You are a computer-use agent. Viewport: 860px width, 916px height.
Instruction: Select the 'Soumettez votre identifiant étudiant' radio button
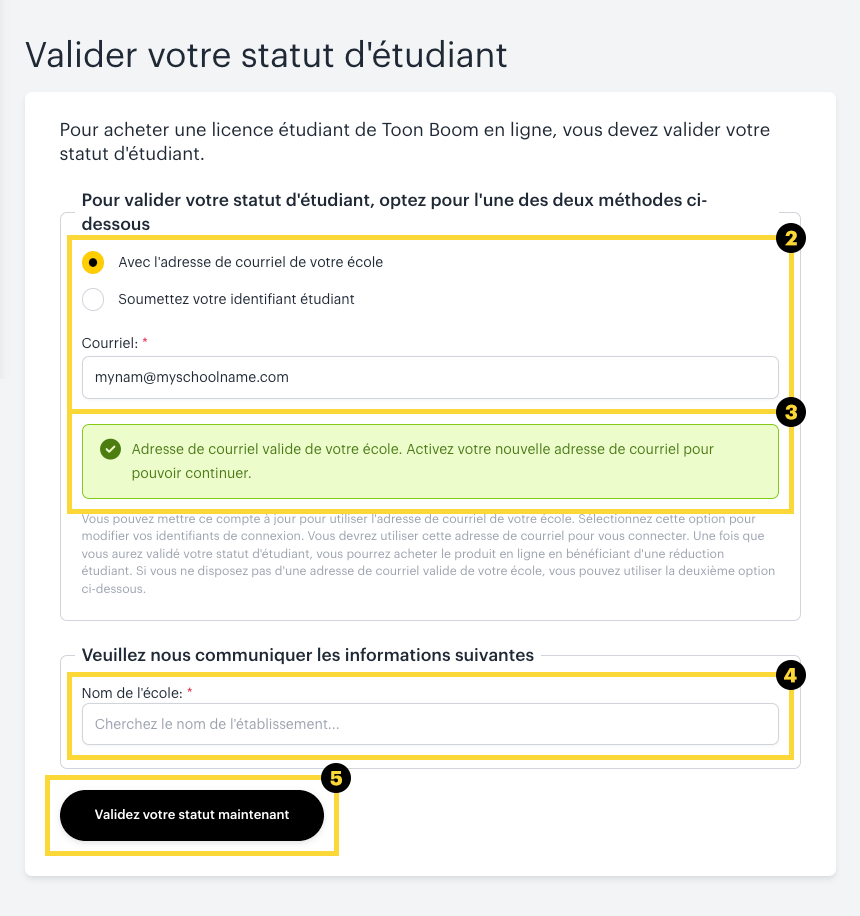93,299
